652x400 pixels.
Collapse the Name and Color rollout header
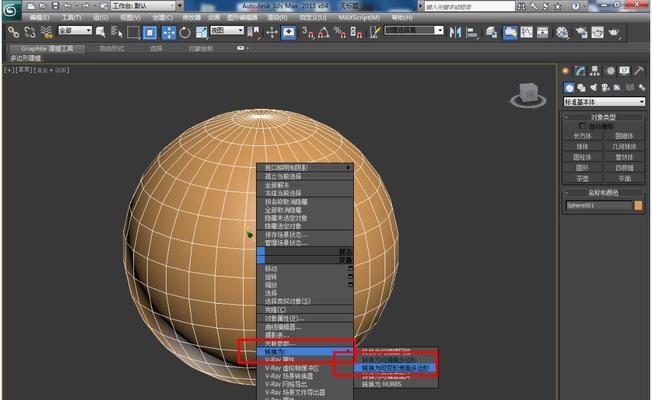(603, 193)
